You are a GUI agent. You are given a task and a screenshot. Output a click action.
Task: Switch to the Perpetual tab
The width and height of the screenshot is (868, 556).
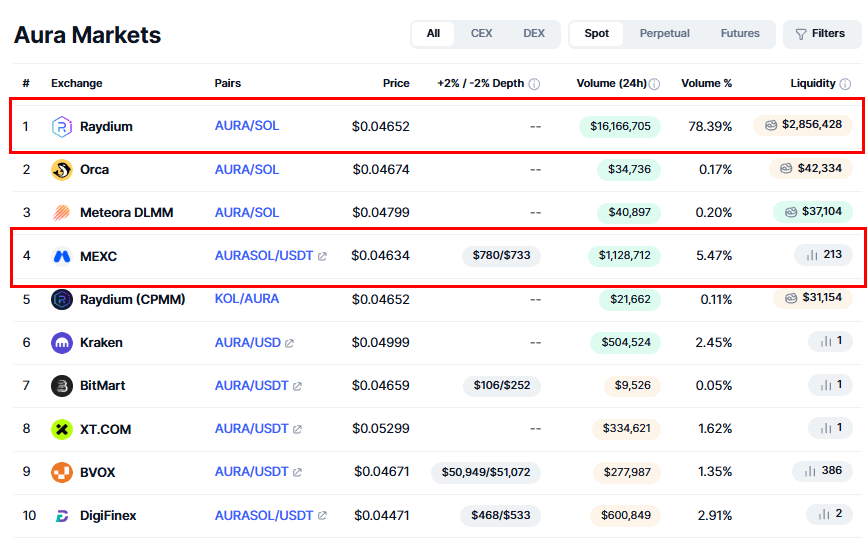664,34
